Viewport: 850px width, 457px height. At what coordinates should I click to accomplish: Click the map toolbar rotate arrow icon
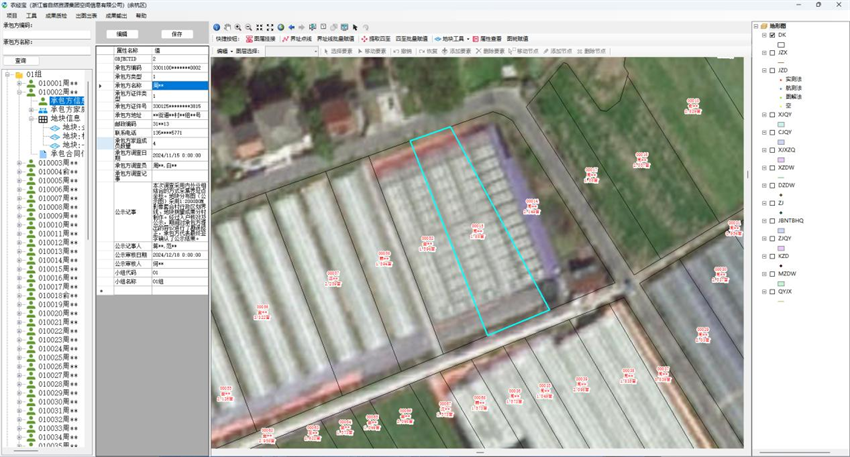click(366, 27)
